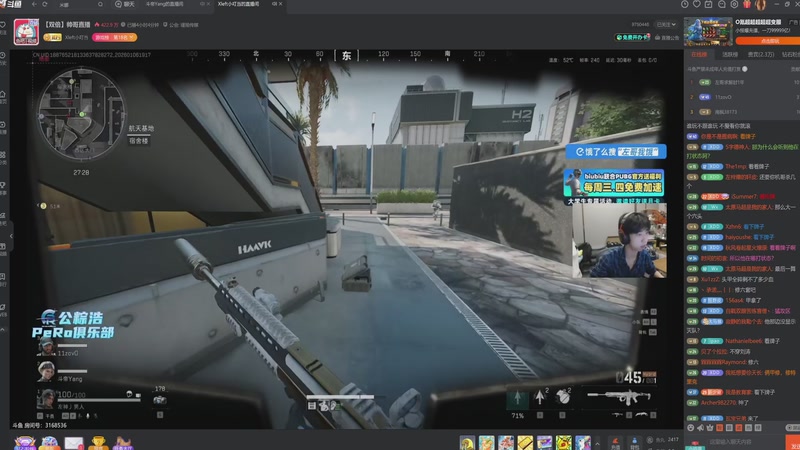
Task: Click the trophy icon in left sidebar
Action: 3,185
